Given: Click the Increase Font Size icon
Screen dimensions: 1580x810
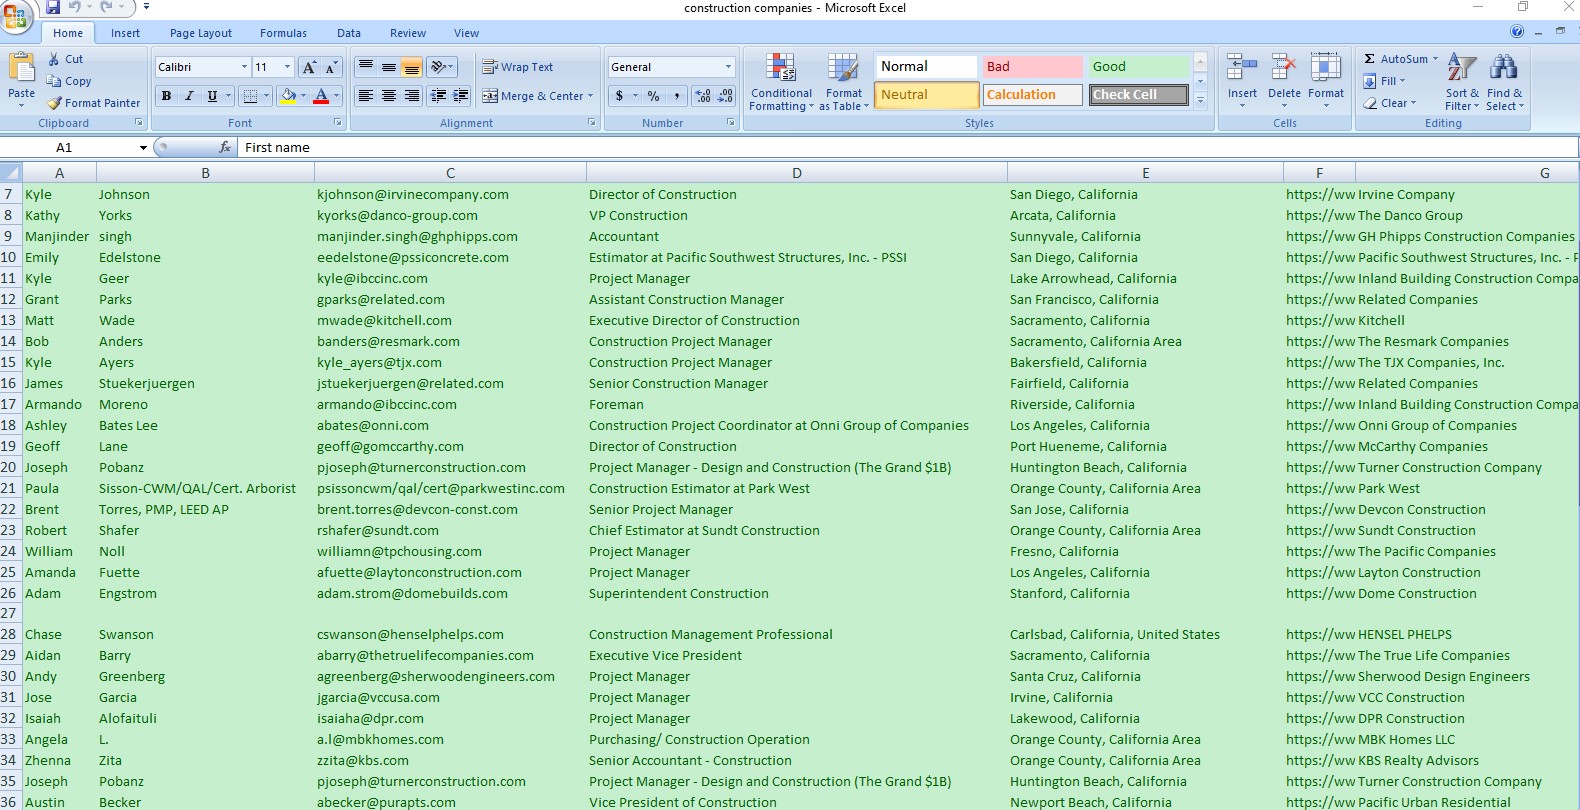Looking at the screenshot, I should tap(309, 67).
